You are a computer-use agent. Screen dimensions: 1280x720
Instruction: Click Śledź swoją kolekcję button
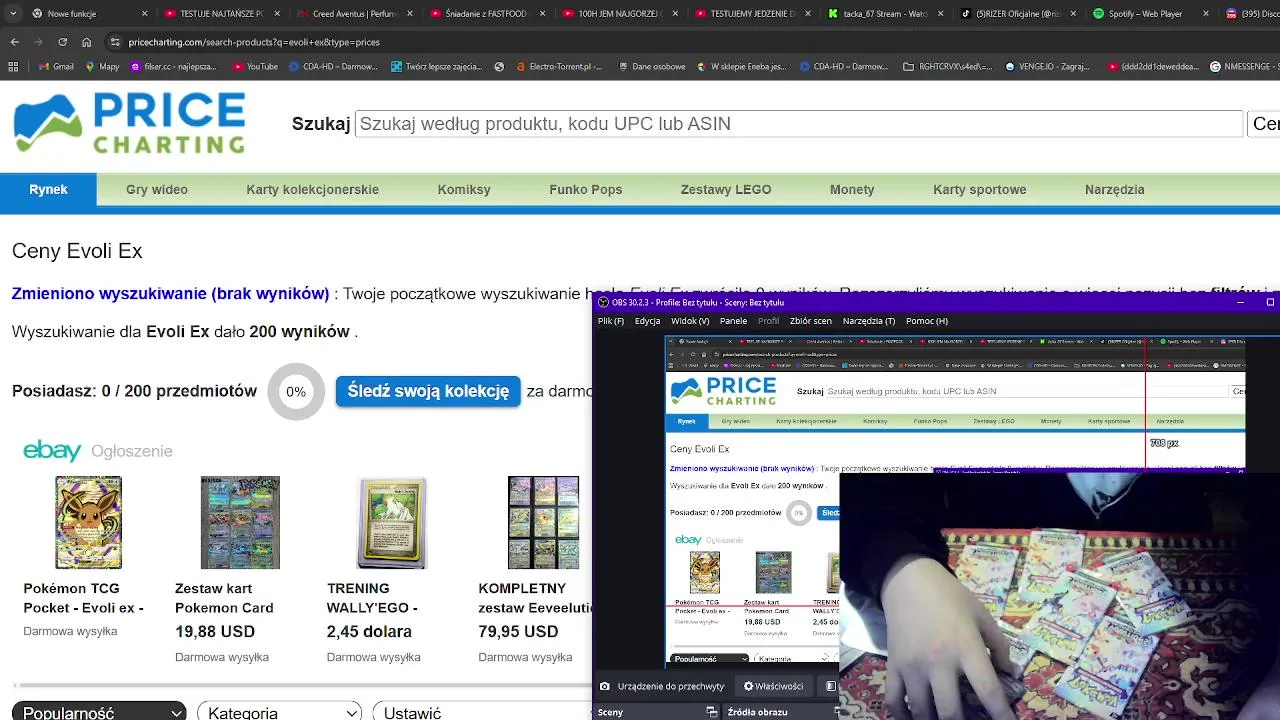(428, 391)
